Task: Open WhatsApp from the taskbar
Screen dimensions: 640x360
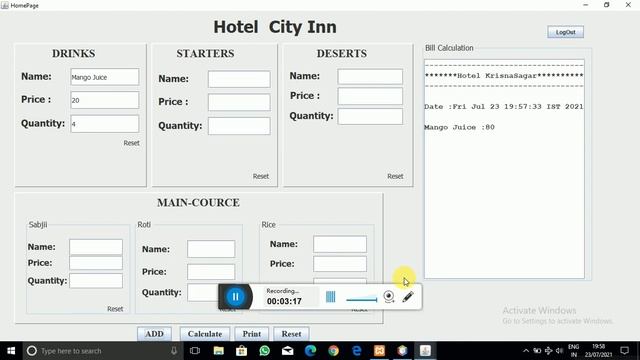Action: [264, 351]
